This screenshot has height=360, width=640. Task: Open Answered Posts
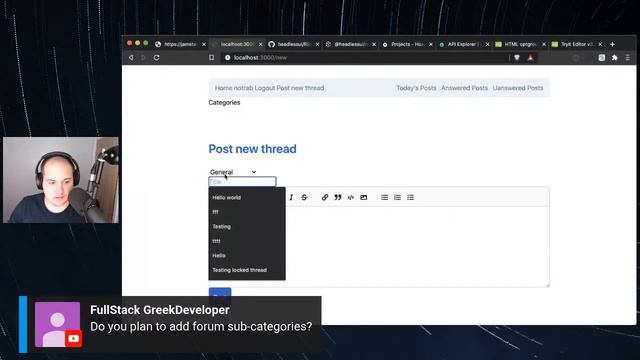point(464,88)
